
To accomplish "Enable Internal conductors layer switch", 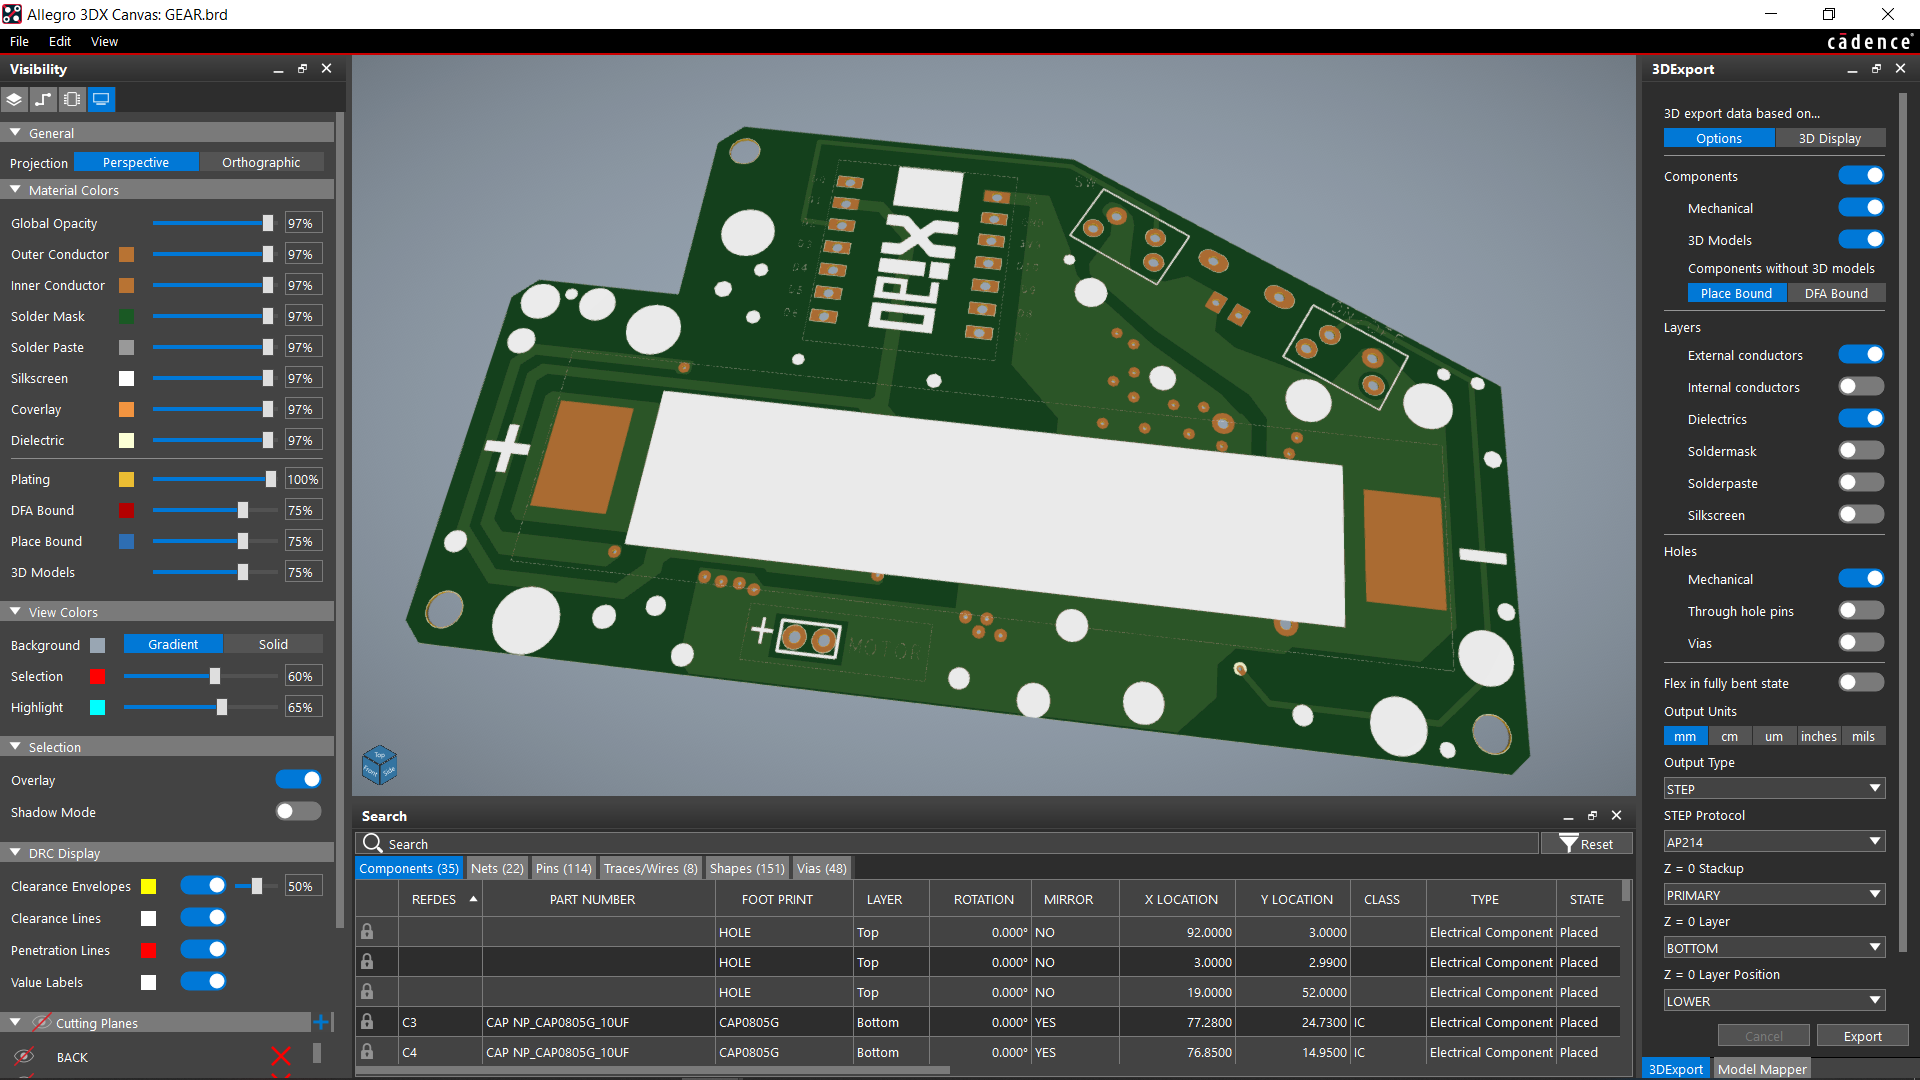I will point(1861,387).
